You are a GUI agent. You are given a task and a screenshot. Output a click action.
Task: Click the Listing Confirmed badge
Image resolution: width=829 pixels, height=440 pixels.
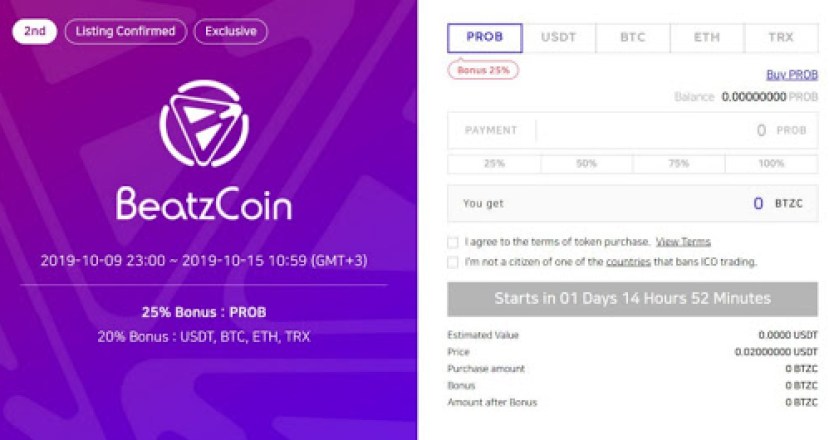[126, 31]
